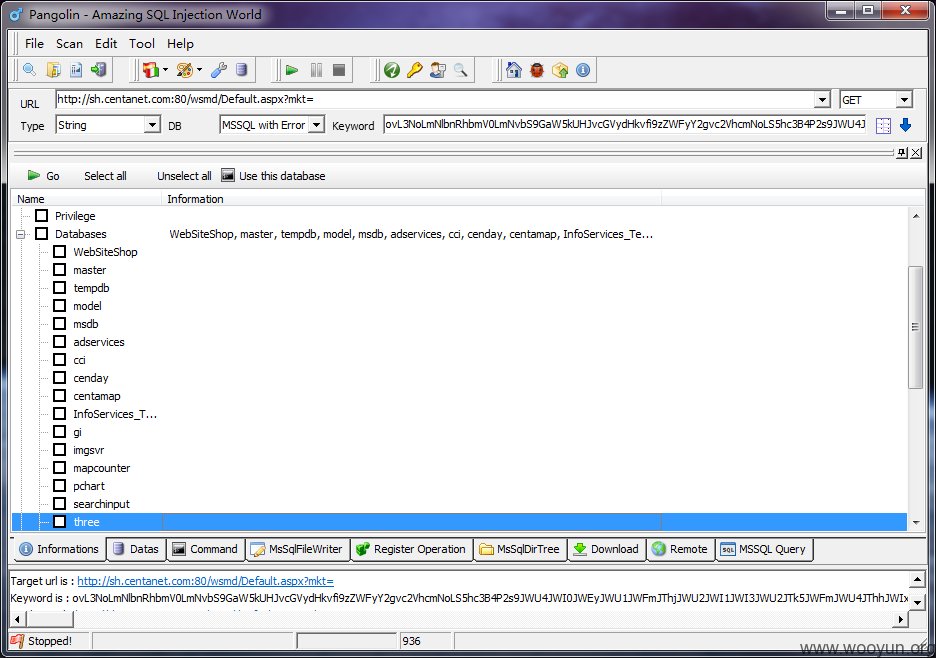This screenshot has width=936, height=658.
Task: Tick the centamap database checkbox
Action: (x=60, y=395)
